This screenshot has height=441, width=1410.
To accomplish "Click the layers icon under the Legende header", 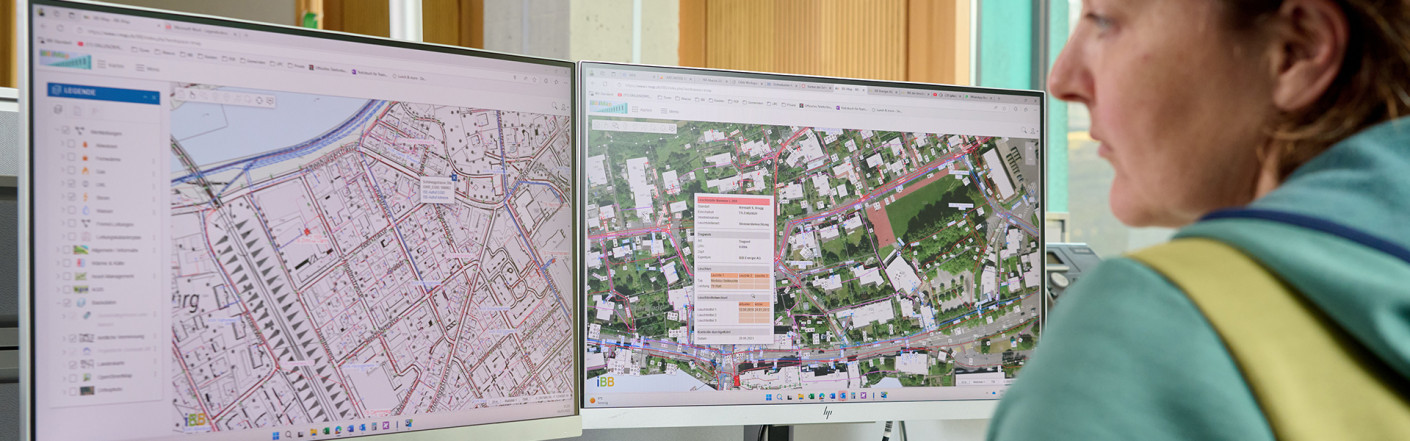I will [58, 110].
